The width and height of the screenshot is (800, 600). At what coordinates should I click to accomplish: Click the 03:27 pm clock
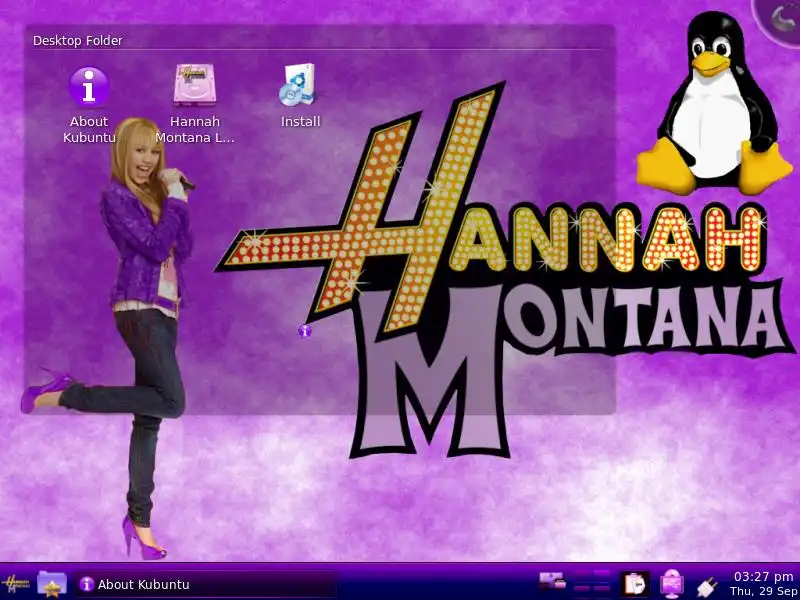point(763,577)
